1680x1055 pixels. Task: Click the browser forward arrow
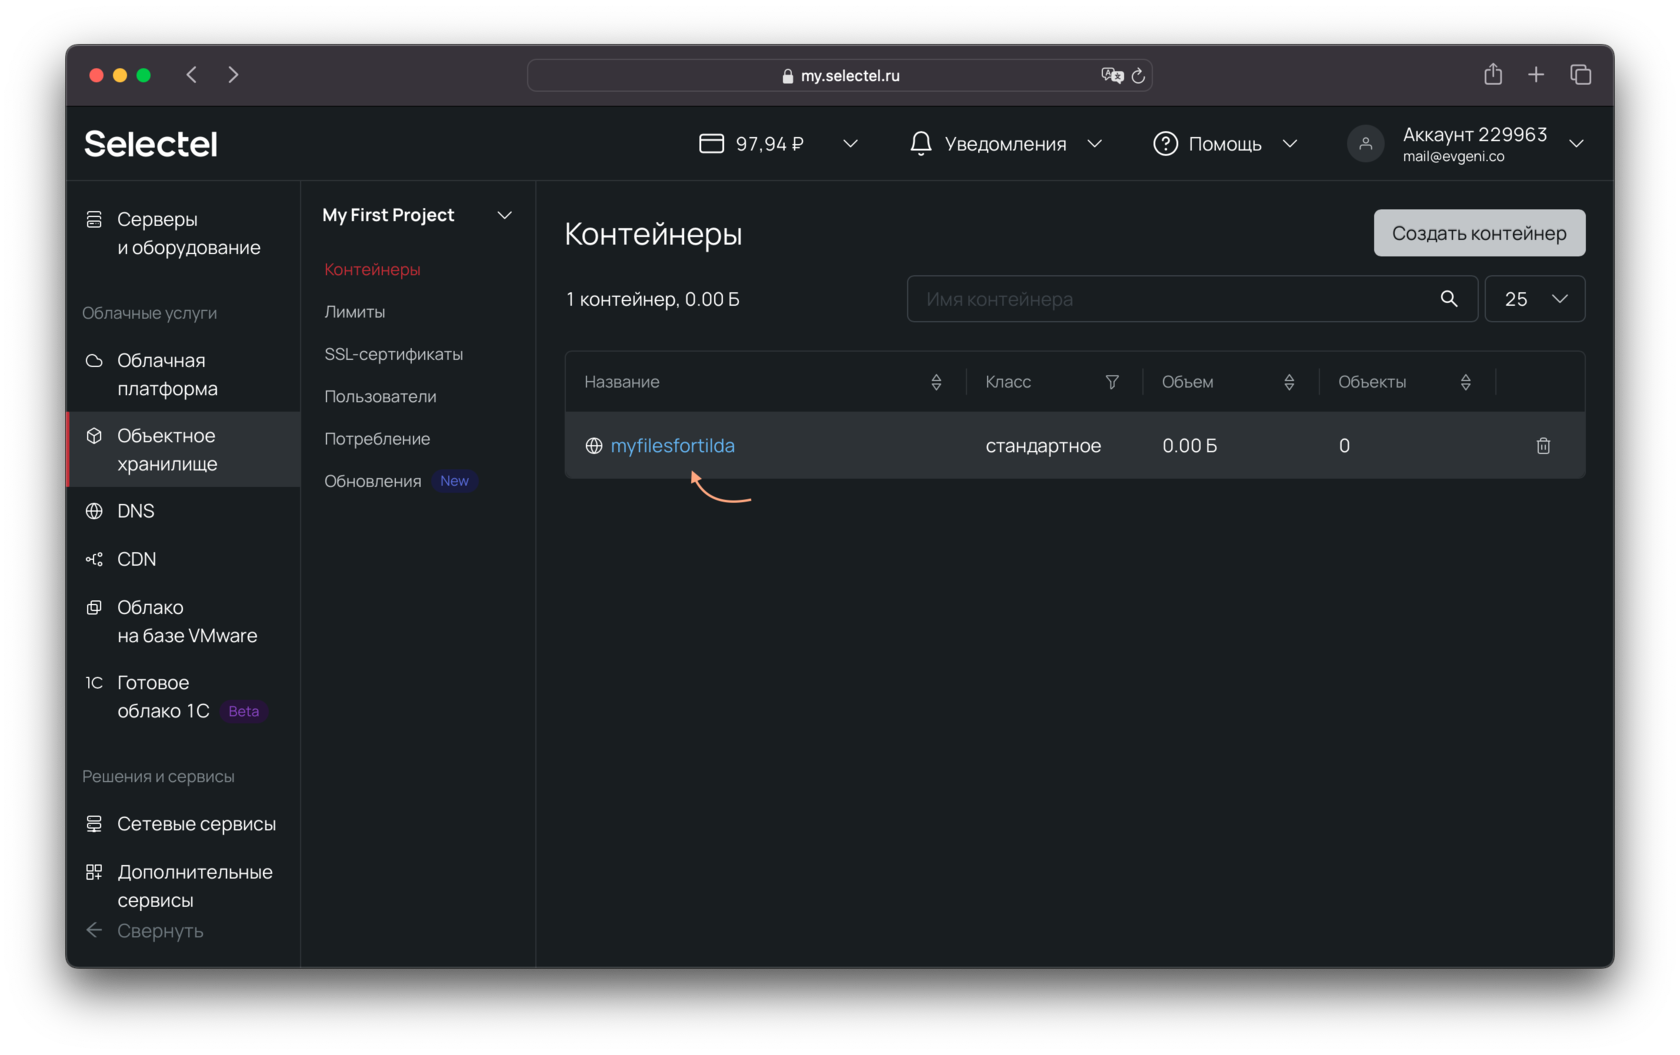coord(233,75)
